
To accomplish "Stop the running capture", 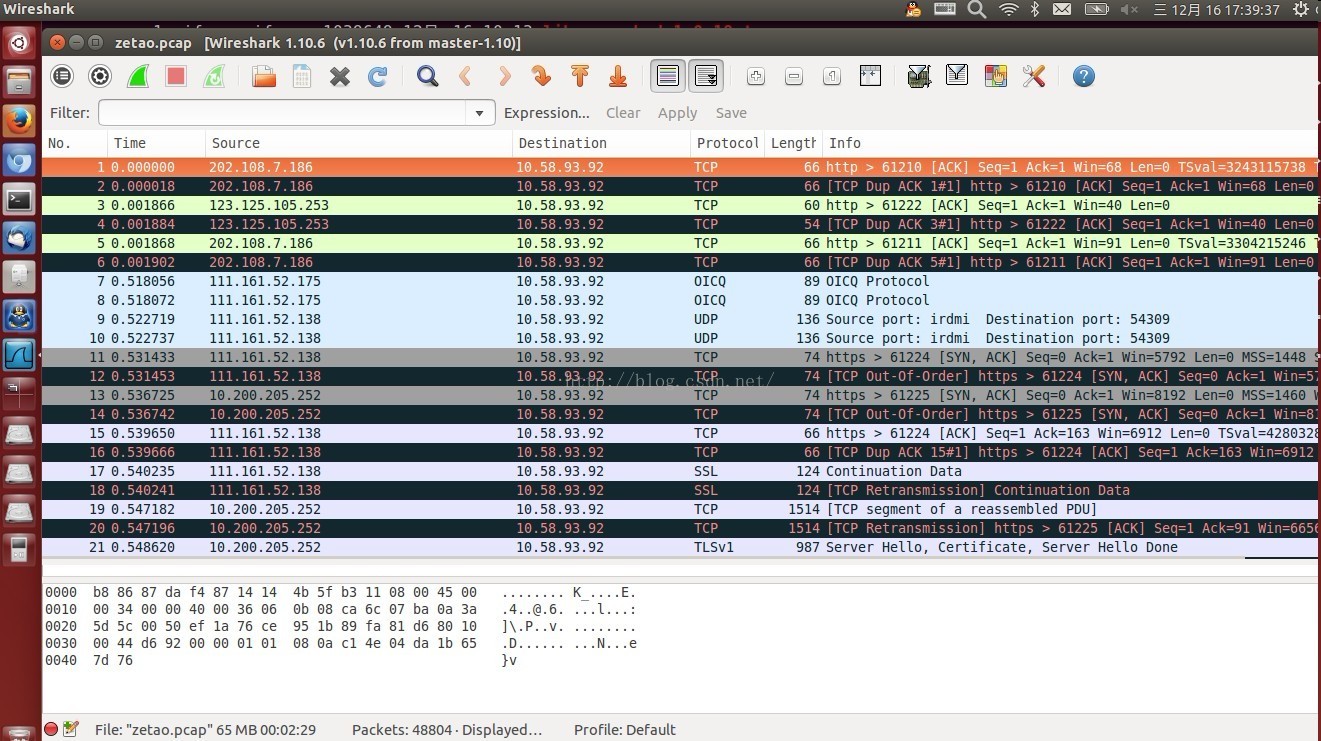I will [x=176, y=76].
